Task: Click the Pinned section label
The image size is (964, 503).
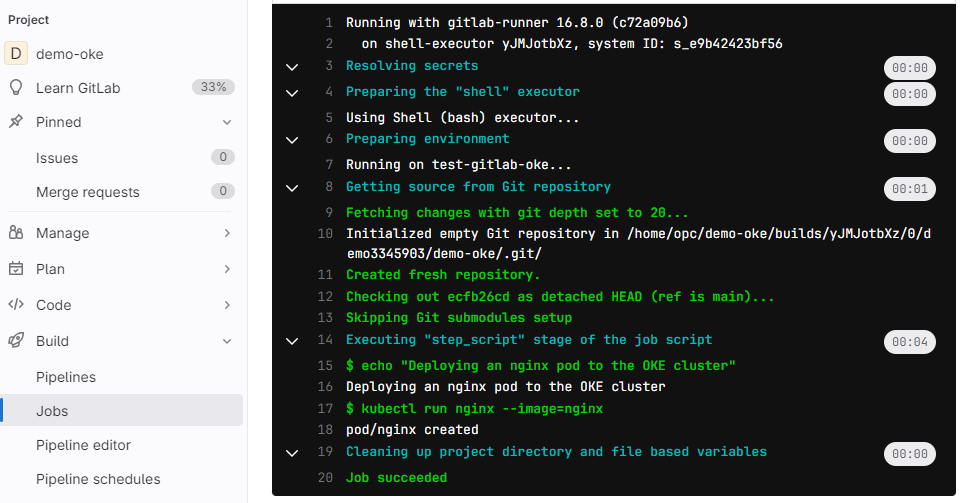Action: [x=58, y=122]
